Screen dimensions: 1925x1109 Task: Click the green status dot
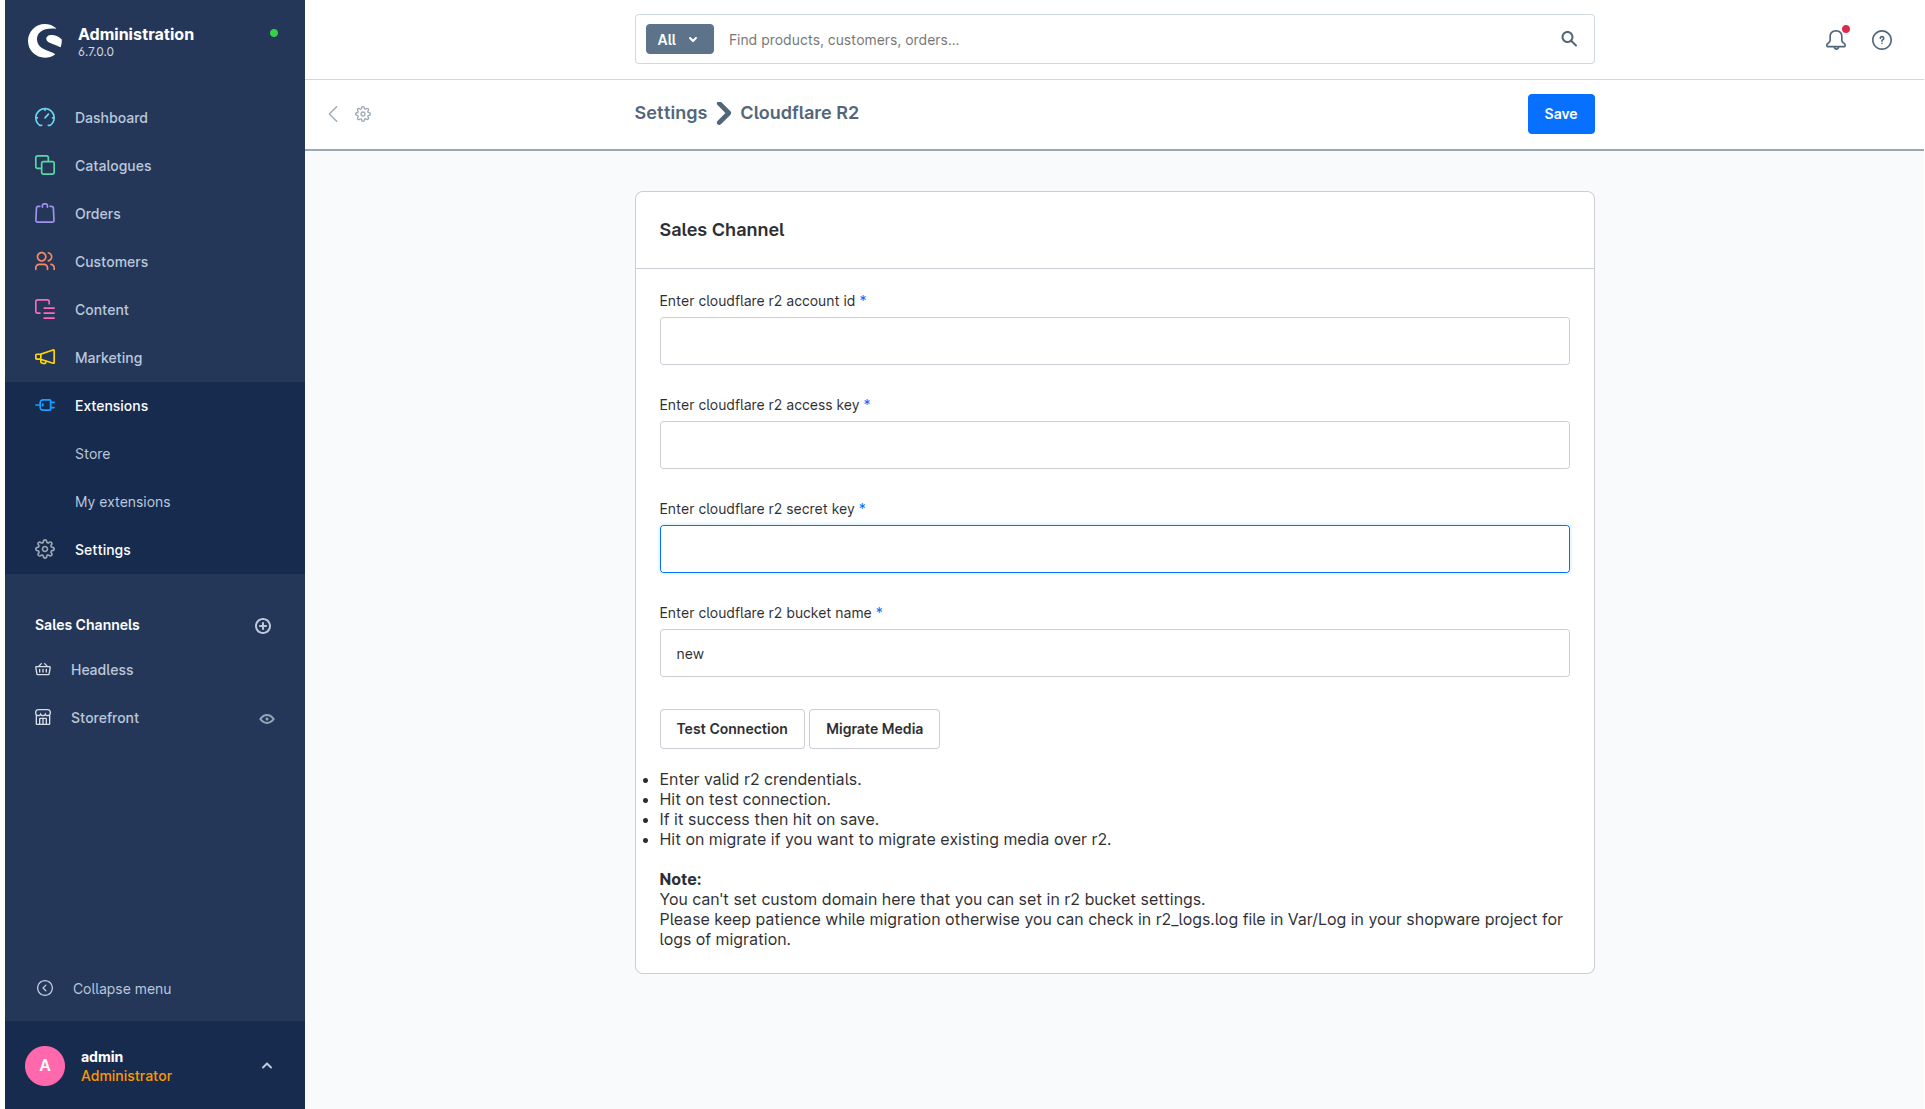[x=274, y=33]
